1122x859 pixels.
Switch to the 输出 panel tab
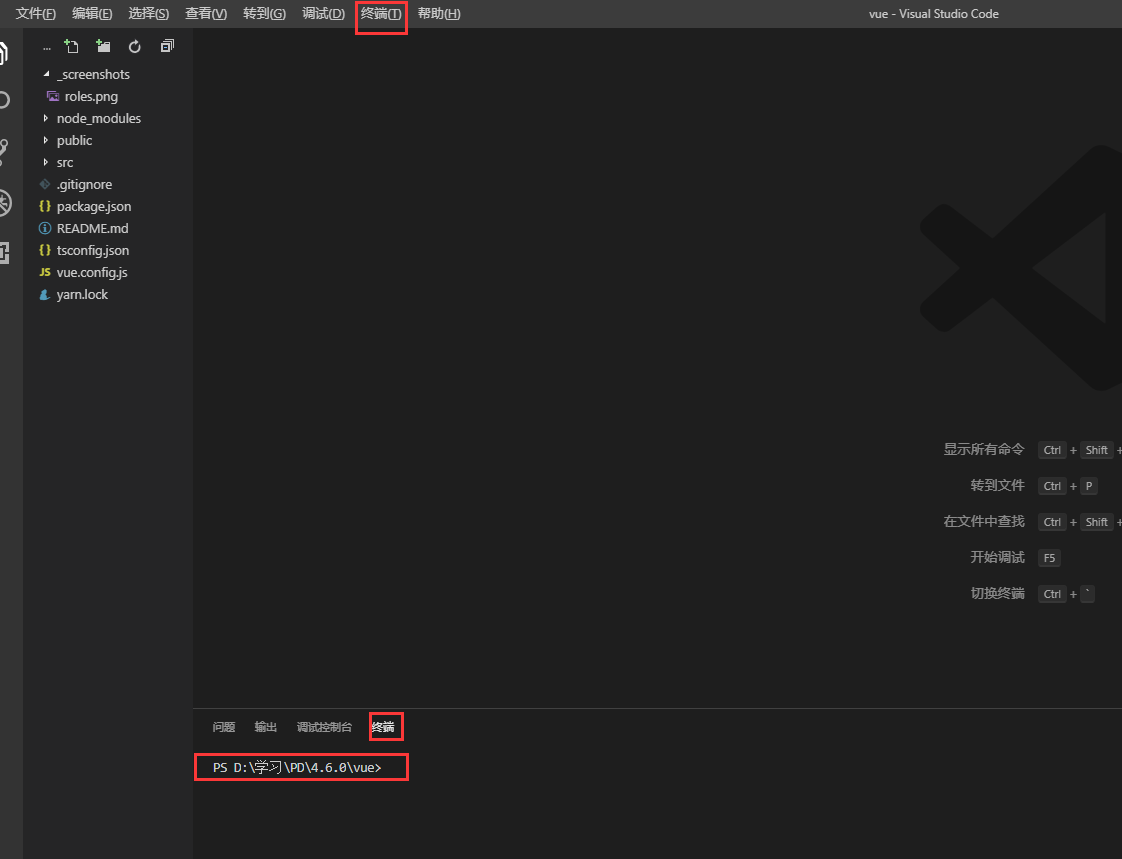(x=265, y=727)
